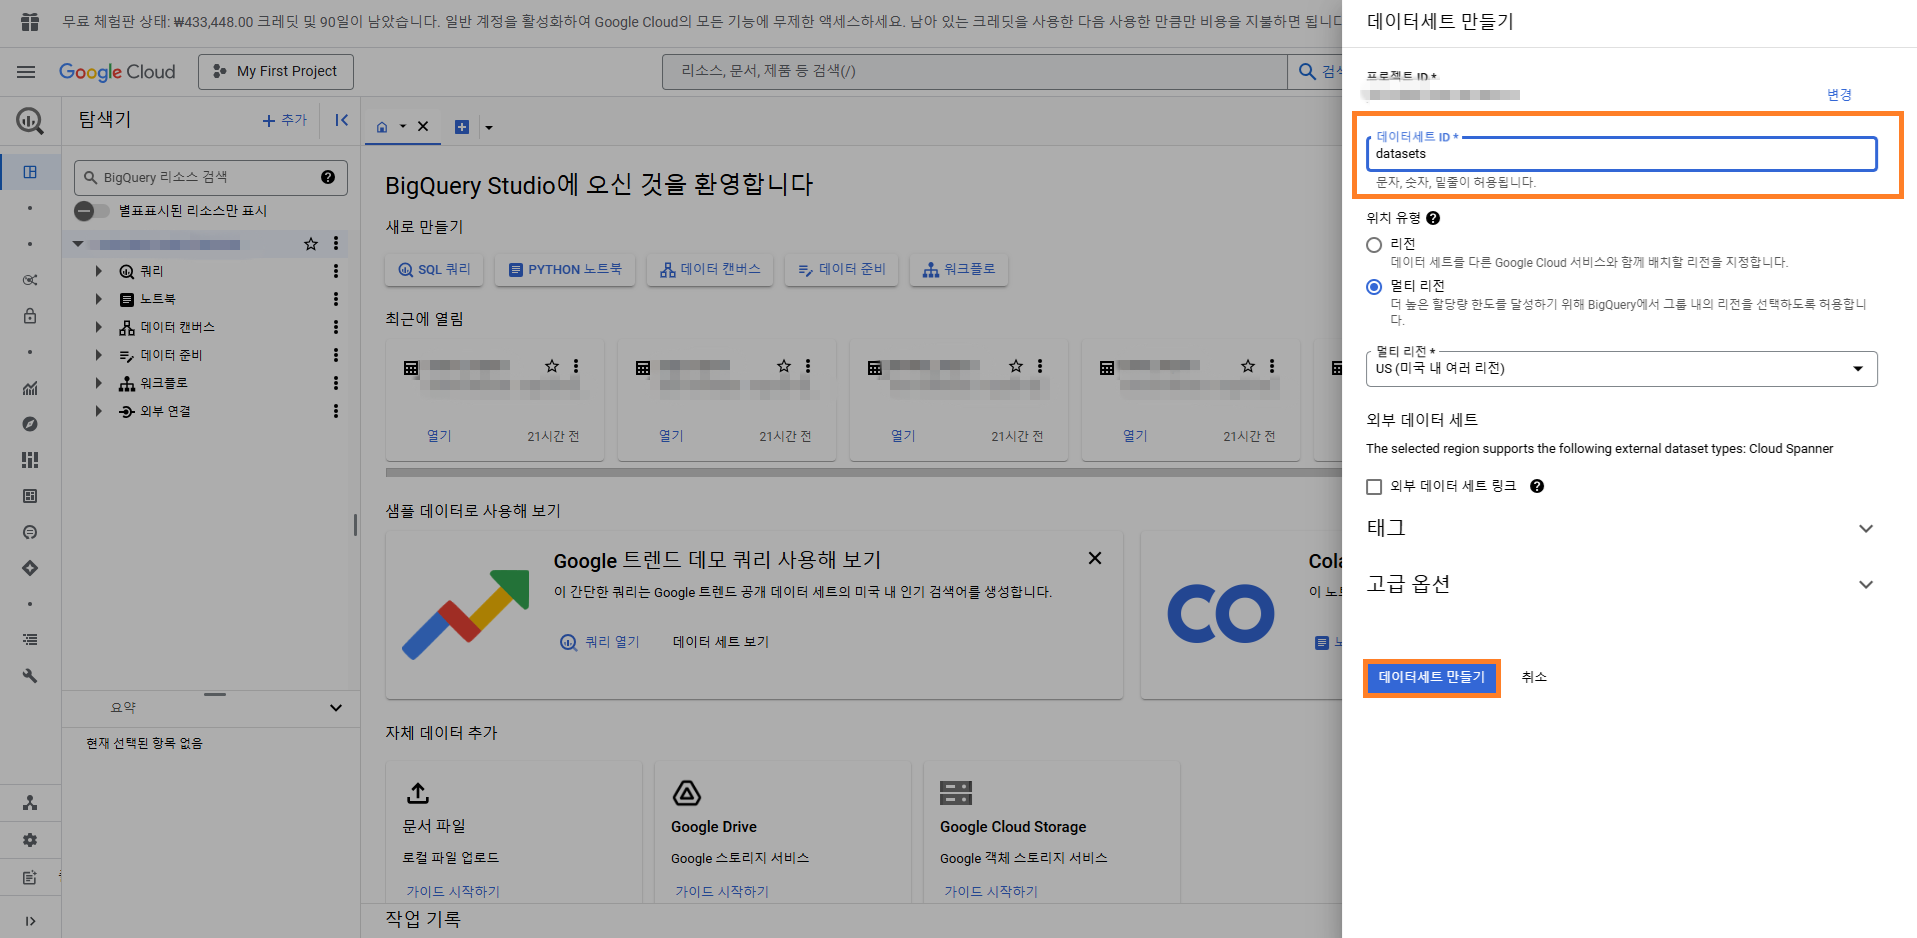1917x938 pixels.
Task: Star the first recently opened card
Action: point(552,366)
